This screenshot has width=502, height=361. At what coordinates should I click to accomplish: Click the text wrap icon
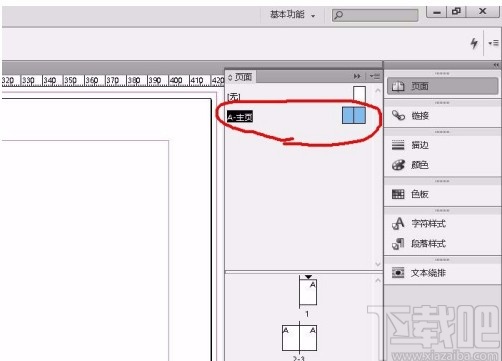[x=398, y=273]
